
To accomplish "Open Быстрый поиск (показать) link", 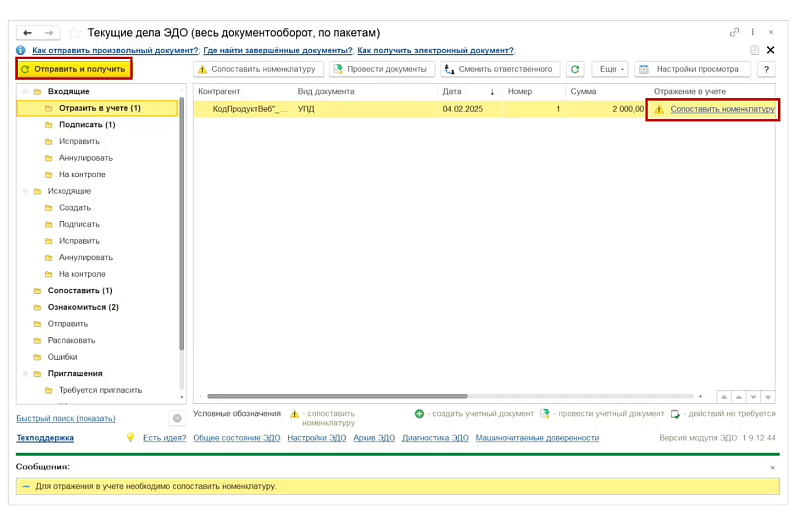I will point(66,419).
